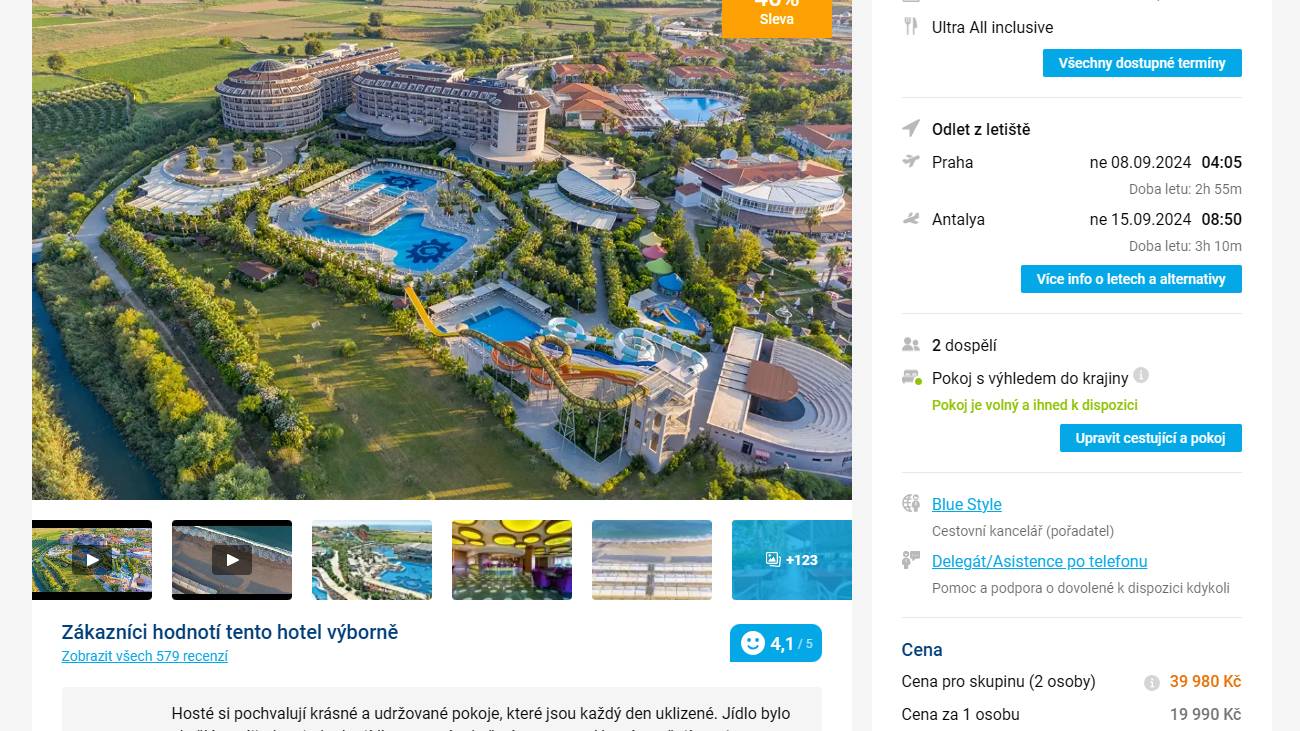Screen dimensions: 1300x731
Task: Click Upravit cestující a pokoj button
Action: click(1151, 438)
